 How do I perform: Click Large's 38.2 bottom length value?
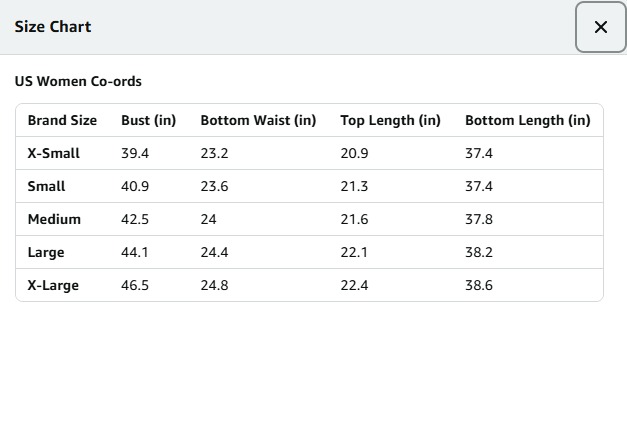click(x=479, y=252)
